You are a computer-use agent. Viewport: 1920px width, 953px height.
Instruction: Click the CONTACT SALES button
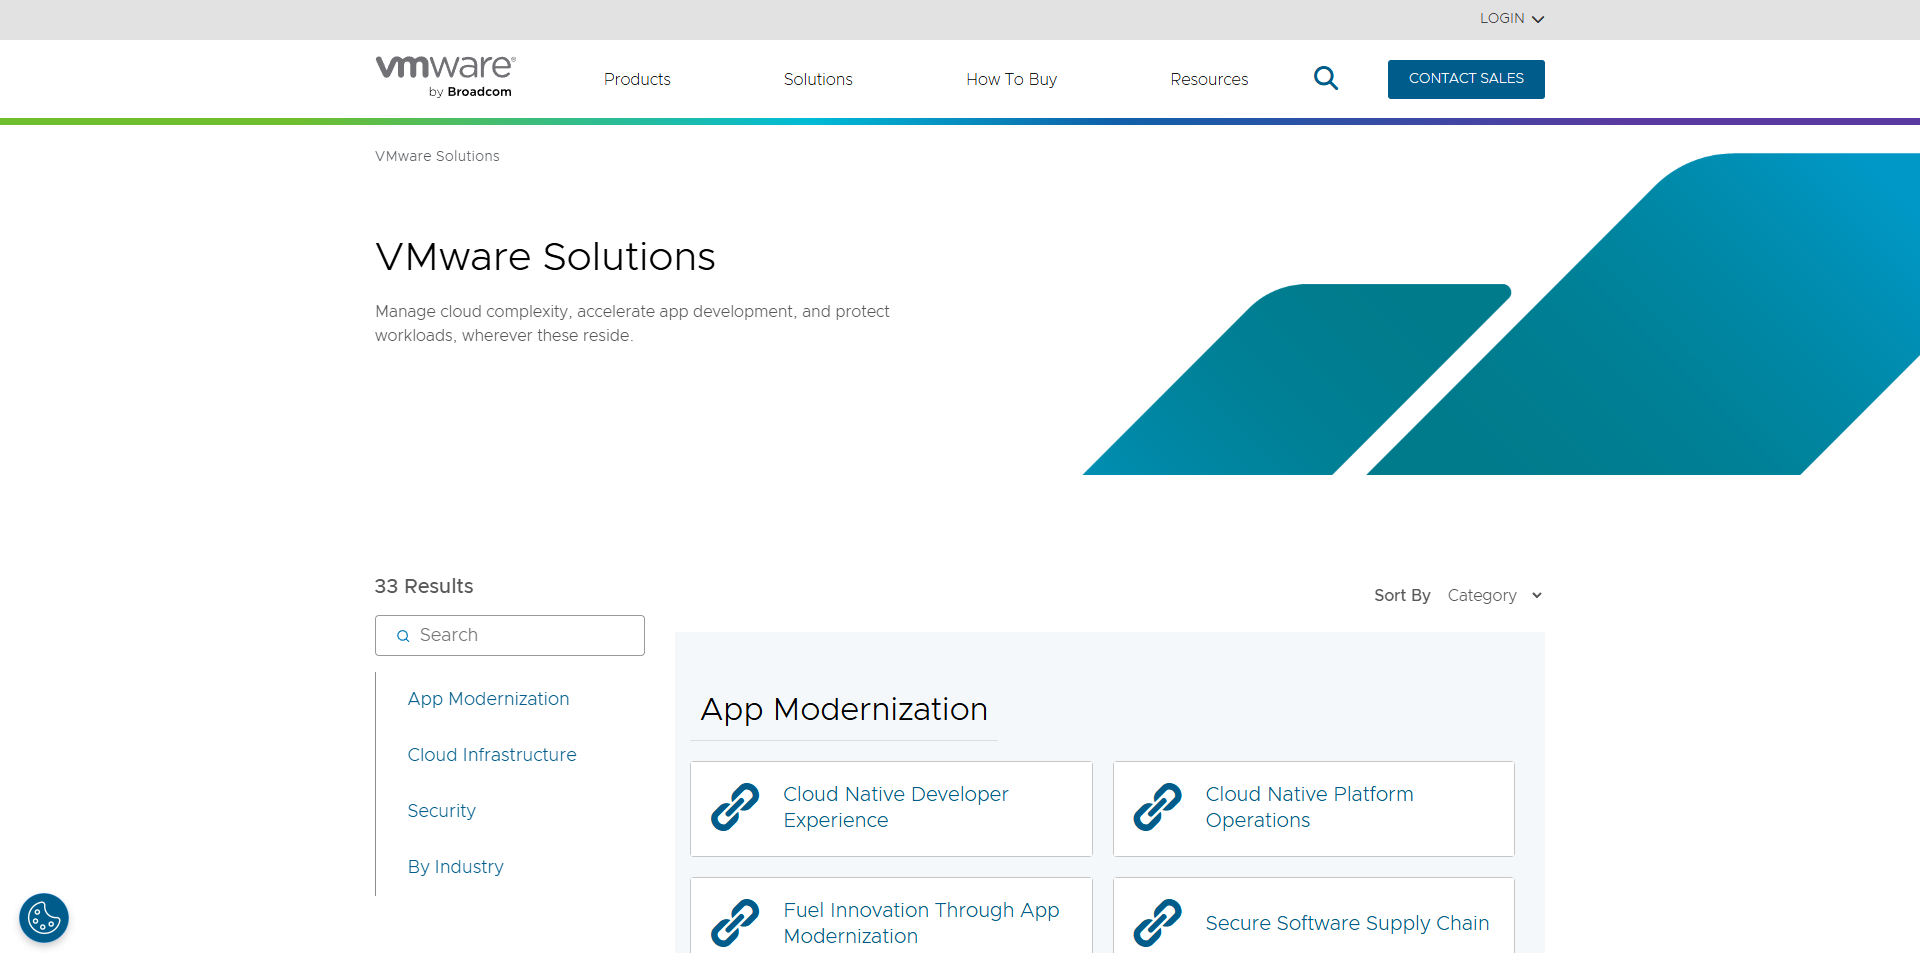tap(1465, 79)
